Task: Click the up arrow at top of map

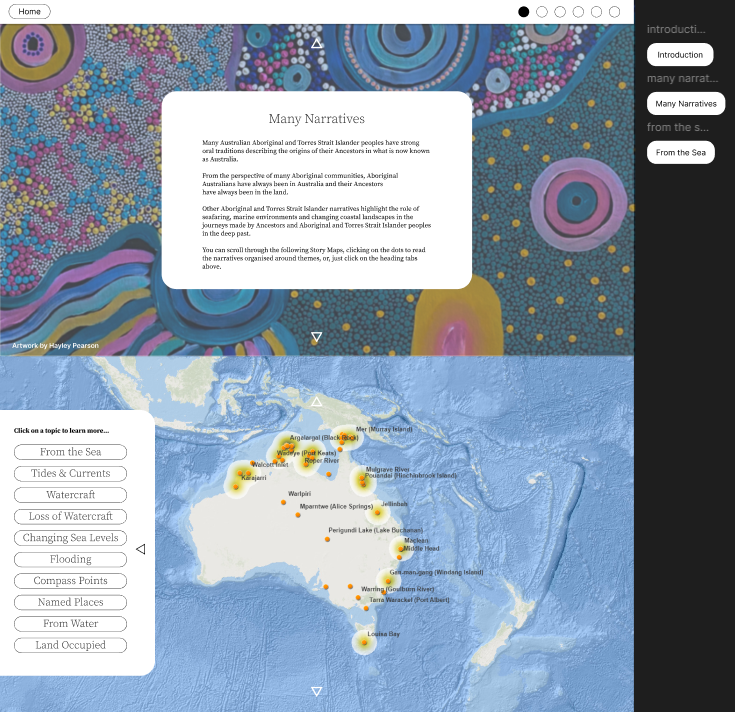Action: click(x=316, y=401)
